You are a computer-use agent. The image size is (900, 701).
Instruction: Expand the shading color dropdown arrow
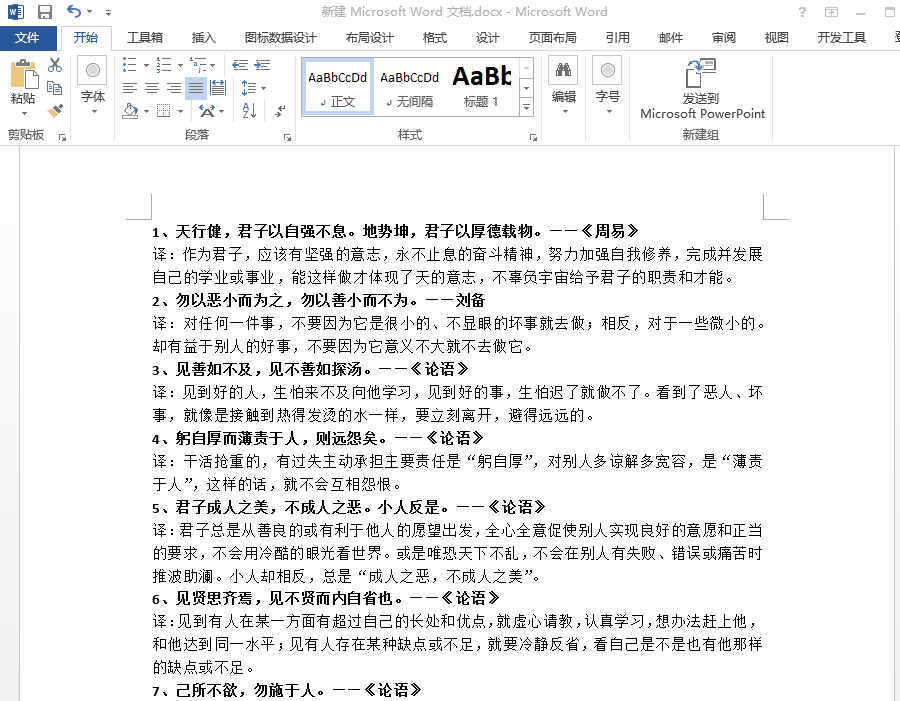click(146, 111)
